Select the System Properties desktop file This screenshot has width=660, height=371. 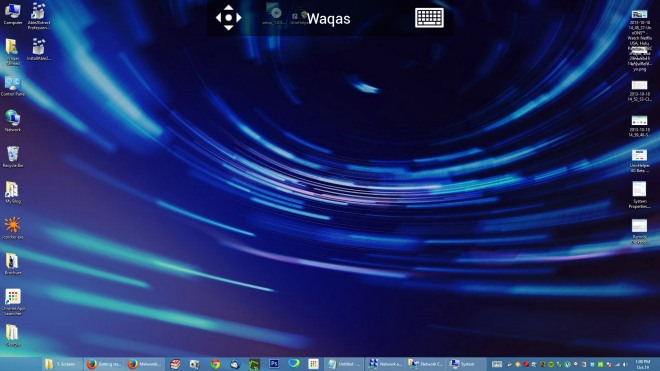[x=639, y=195]
